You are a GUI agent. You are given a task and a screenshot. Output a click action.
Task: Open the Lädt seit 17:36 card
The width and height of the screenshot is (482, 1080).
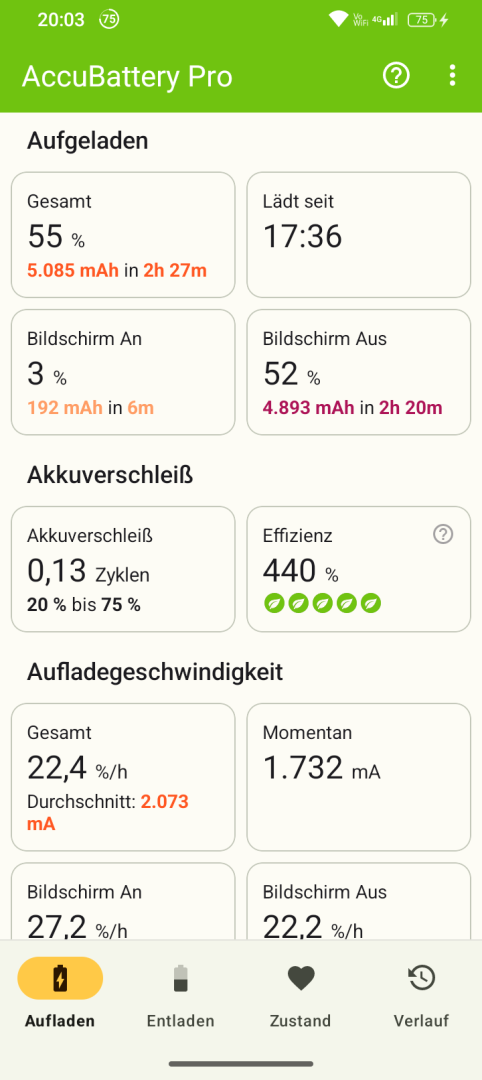point(359,235)
